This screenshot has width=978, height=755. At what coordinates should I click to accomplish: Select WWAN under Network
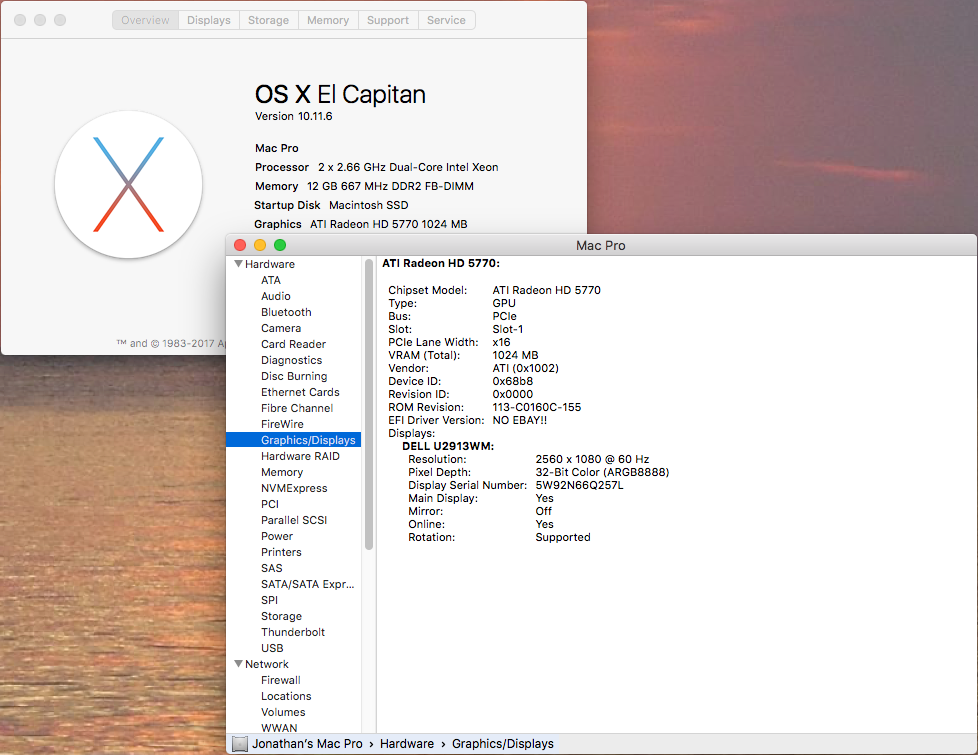point(279,728)
